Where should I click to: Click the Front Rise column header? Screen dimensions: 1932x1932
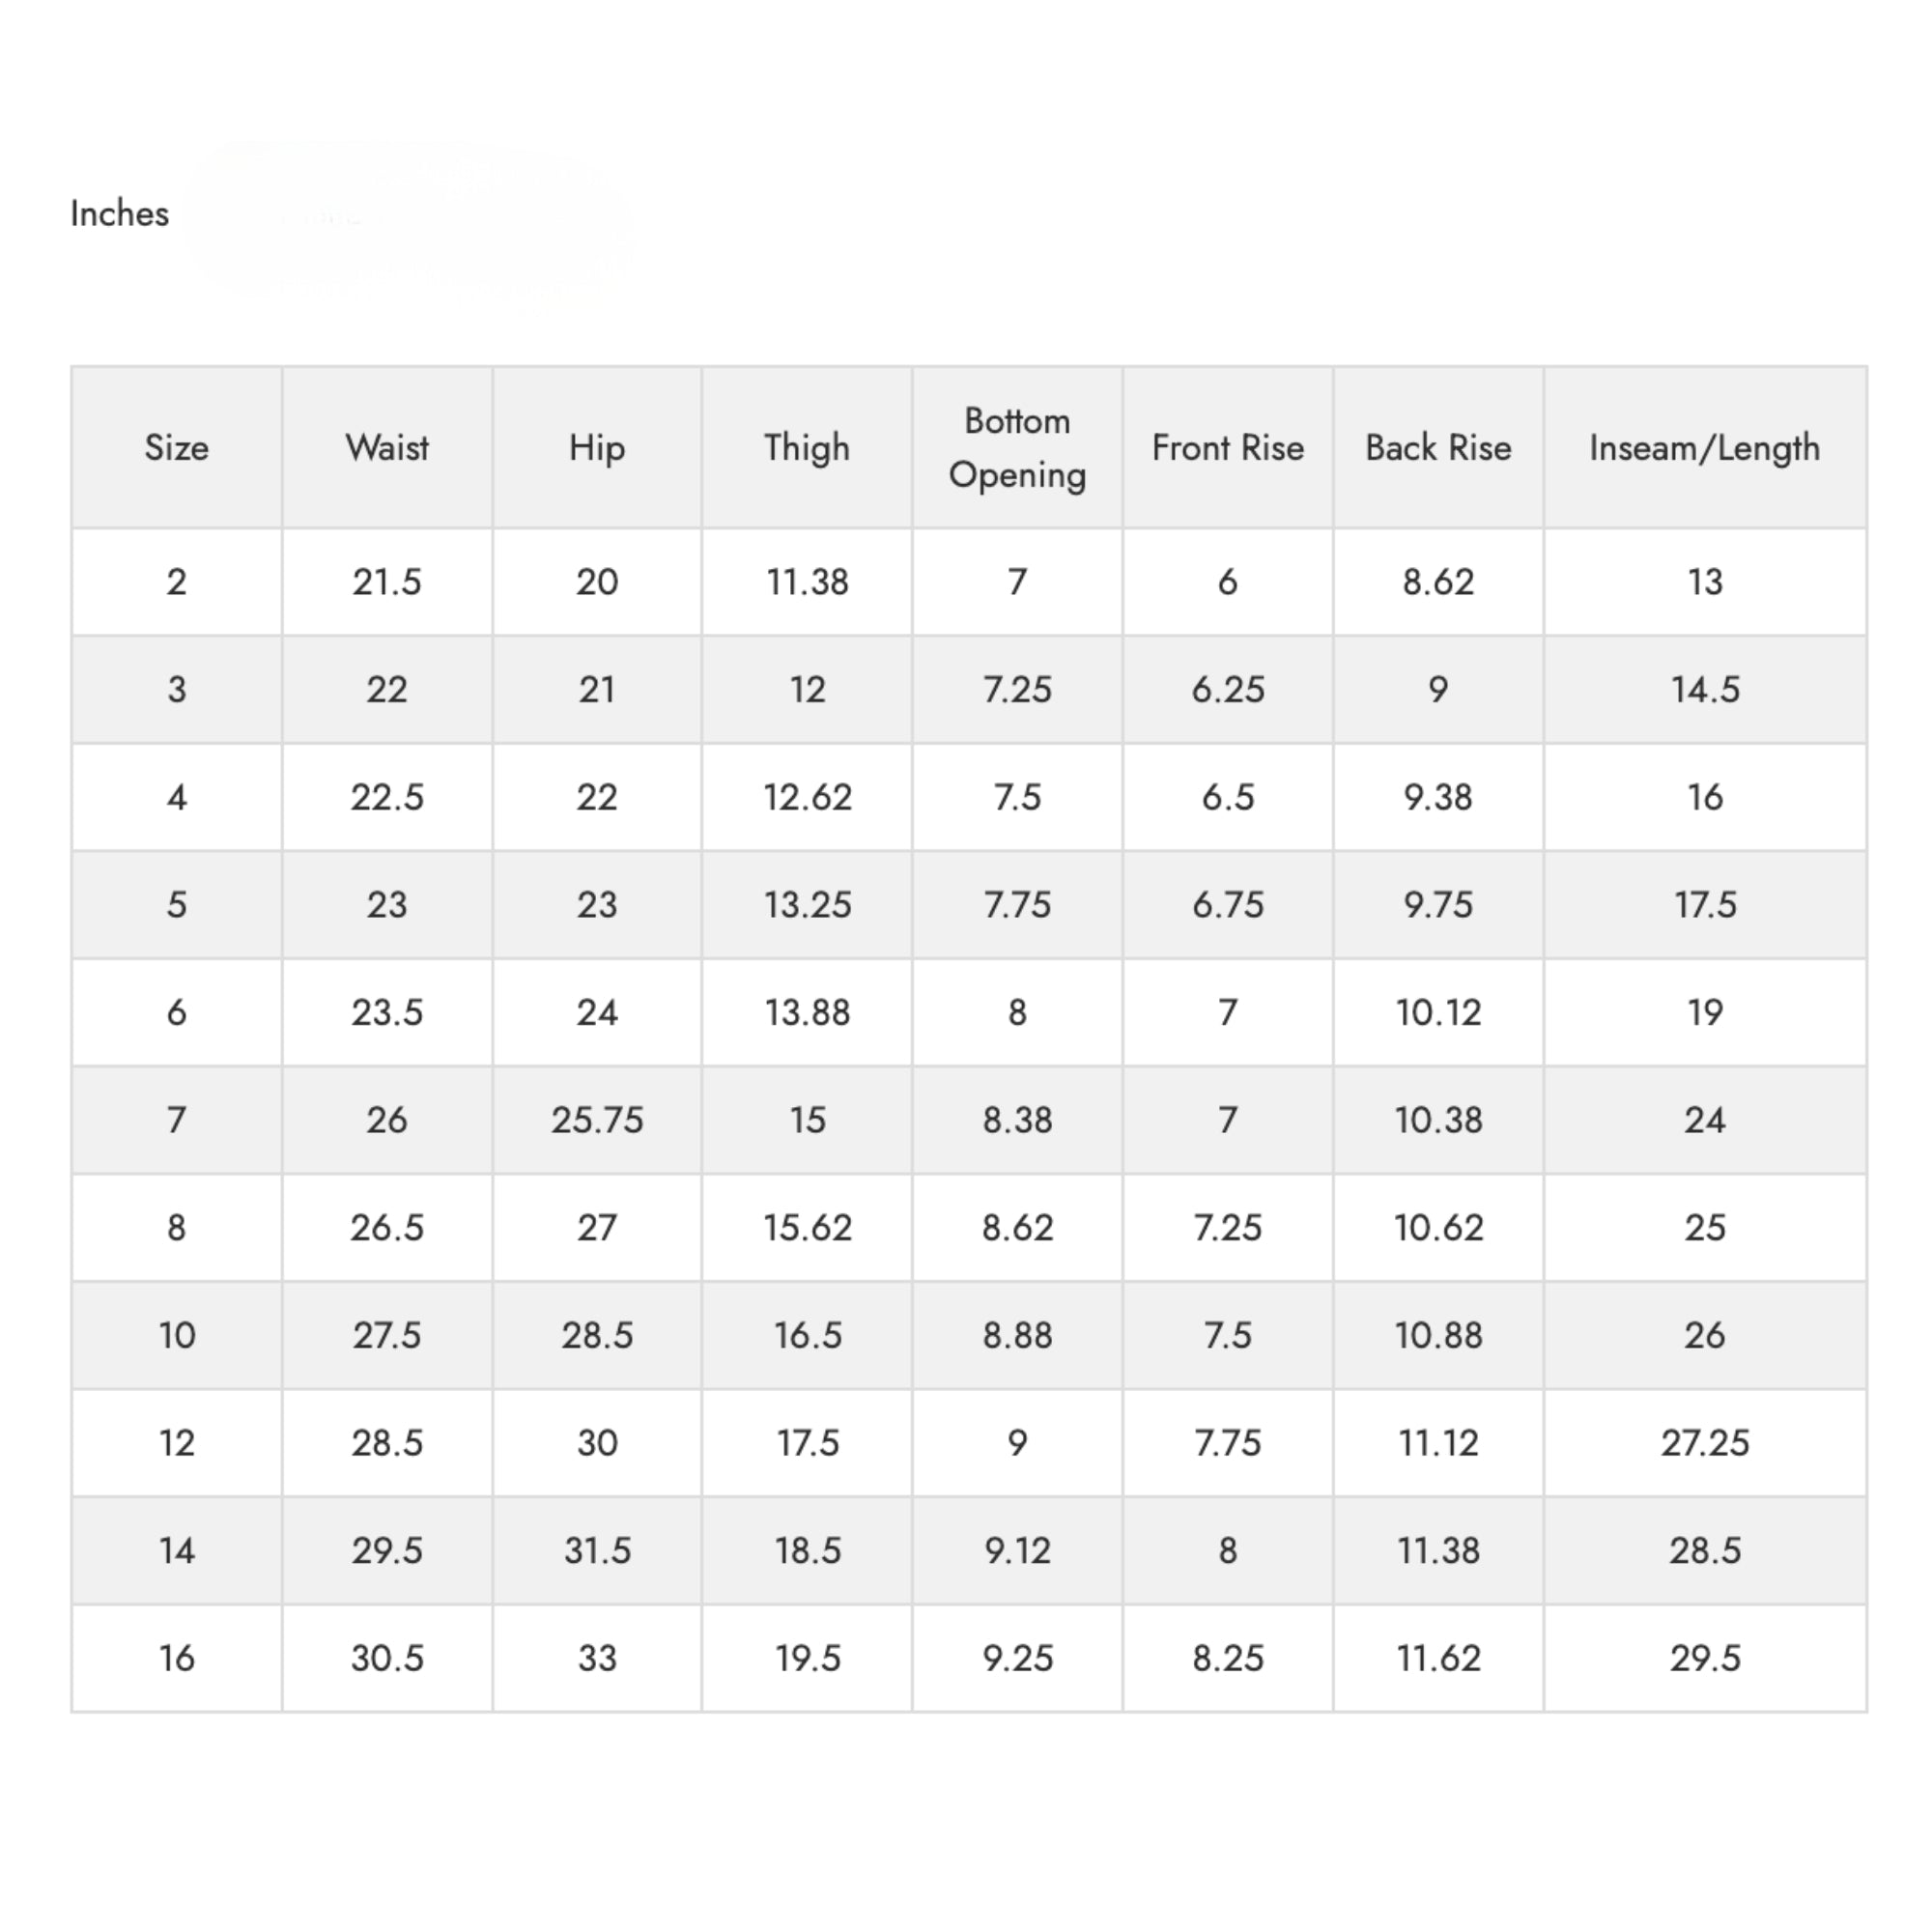pyautogui.click(x=1228, y=447)
